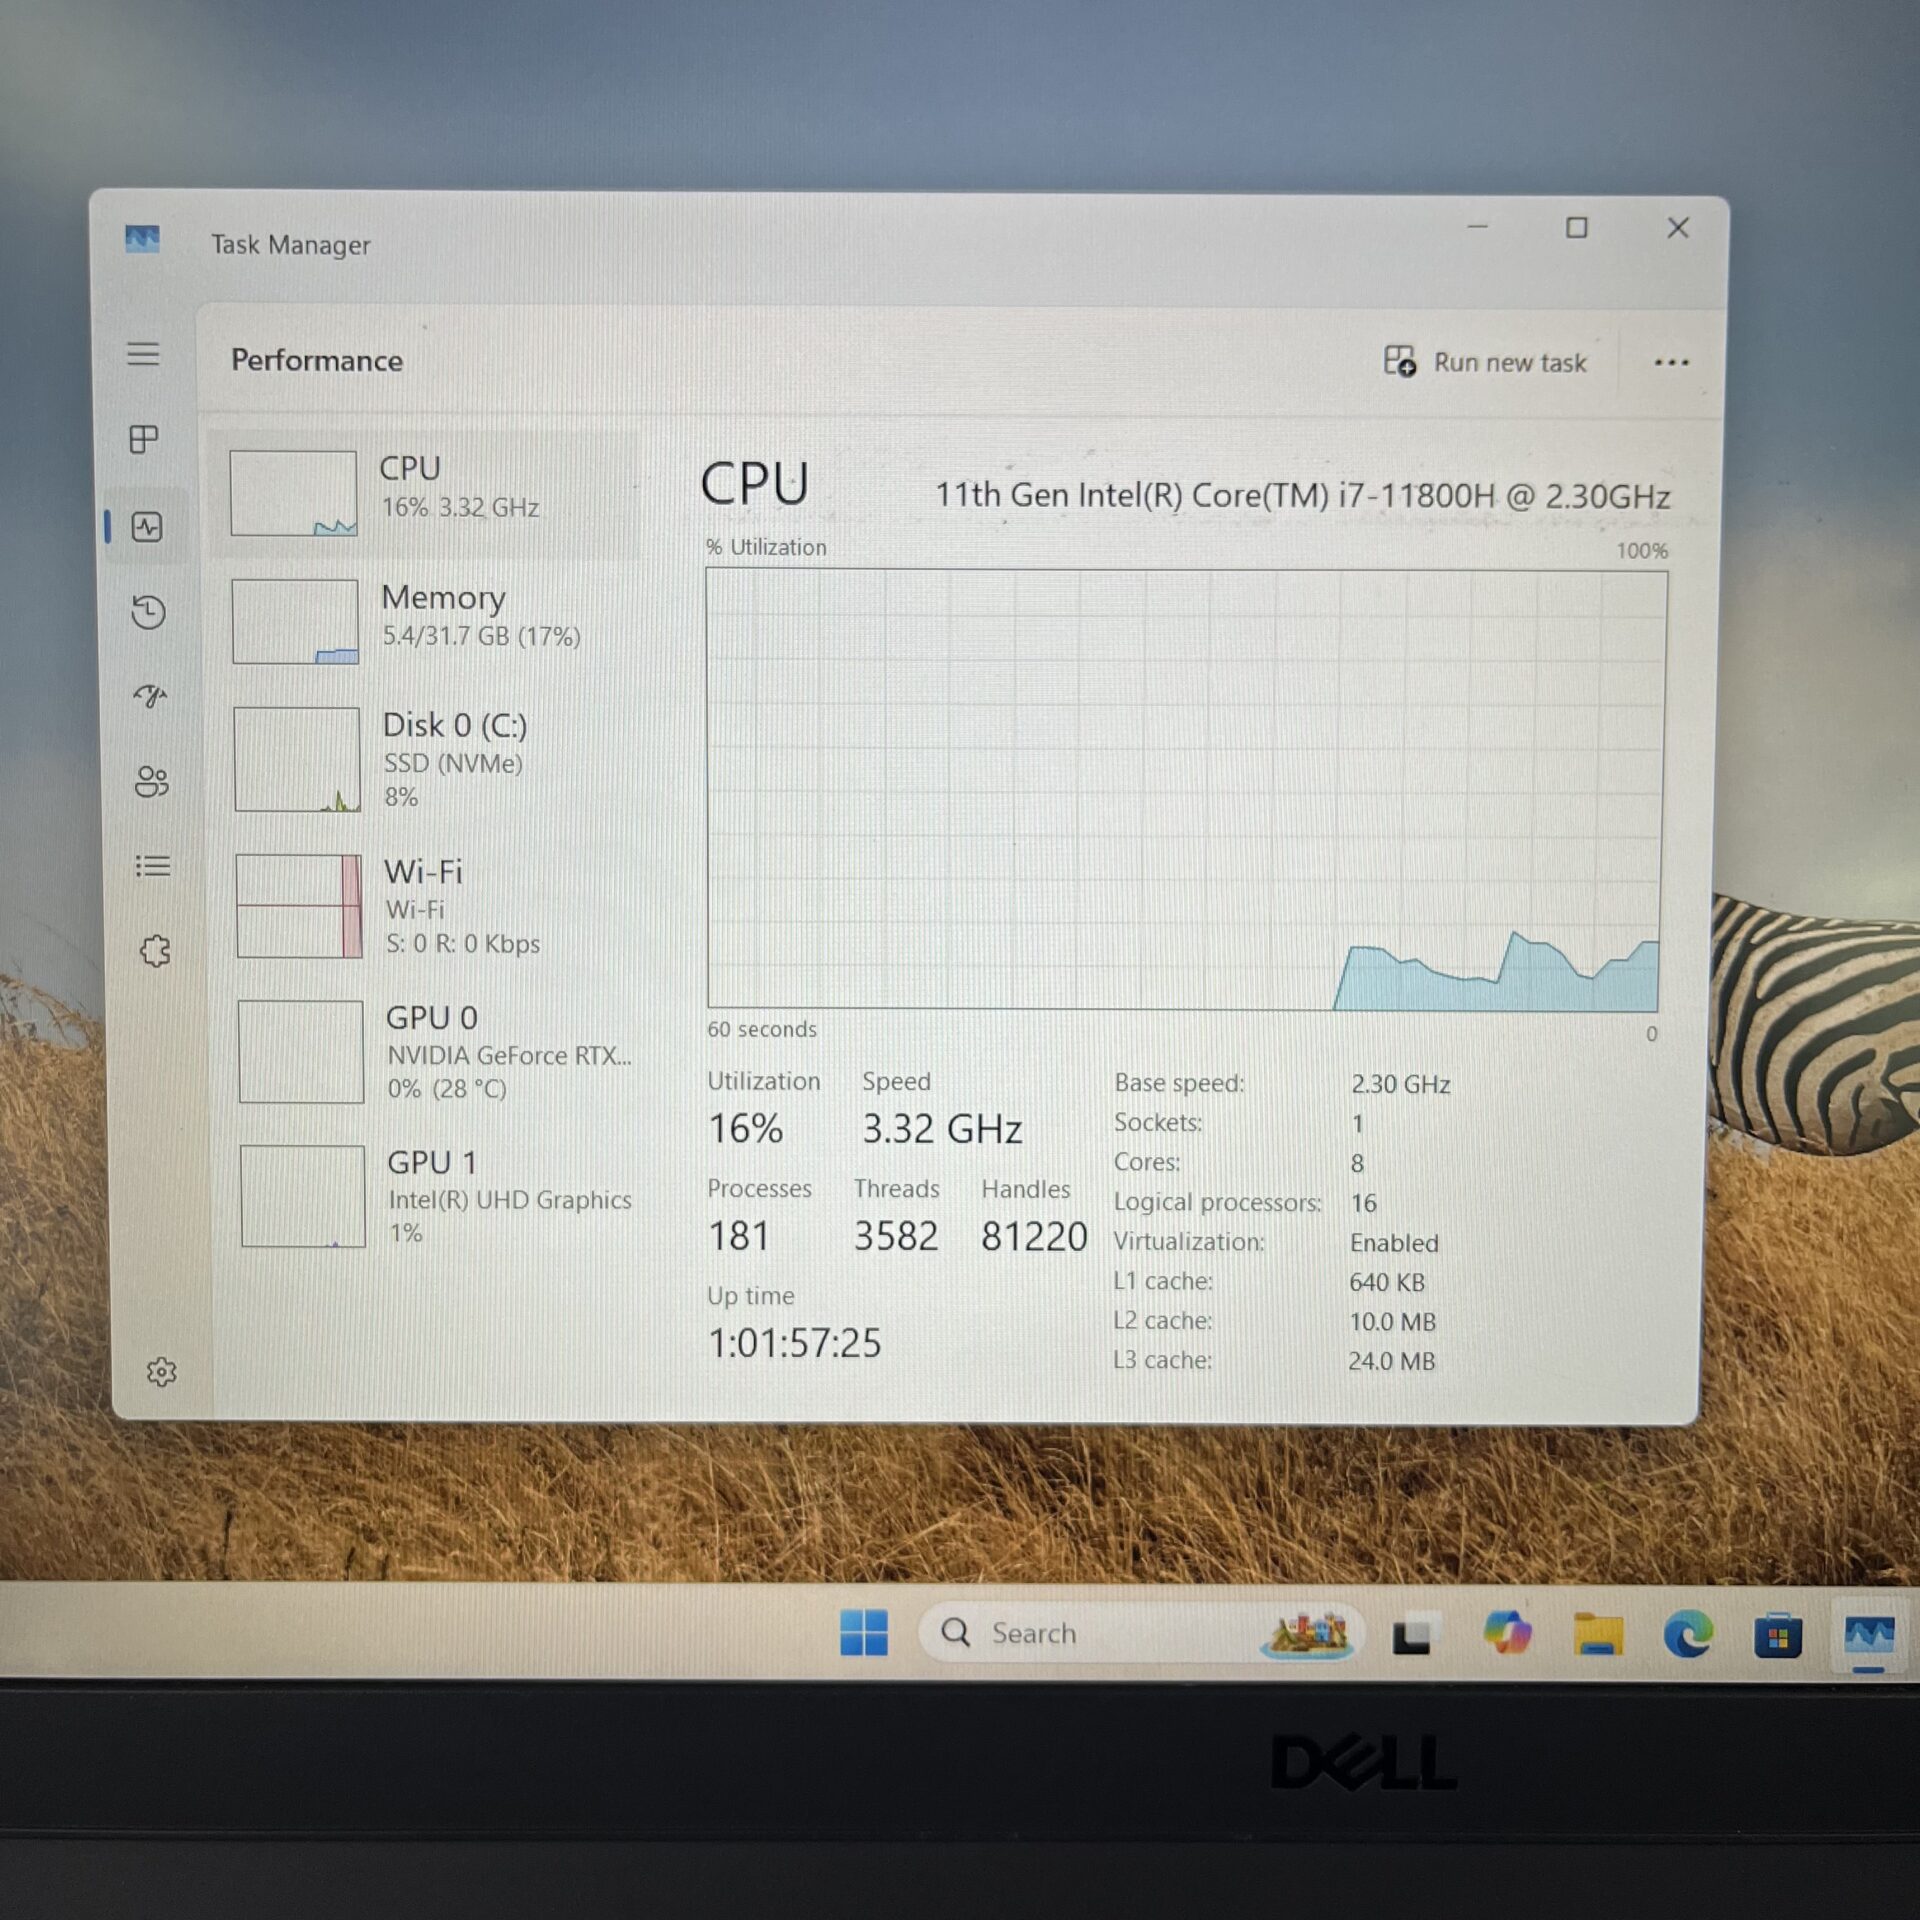Click the Task Manager title bar app icon
Screen dimensions: 1920x1920
coord(142,239)
